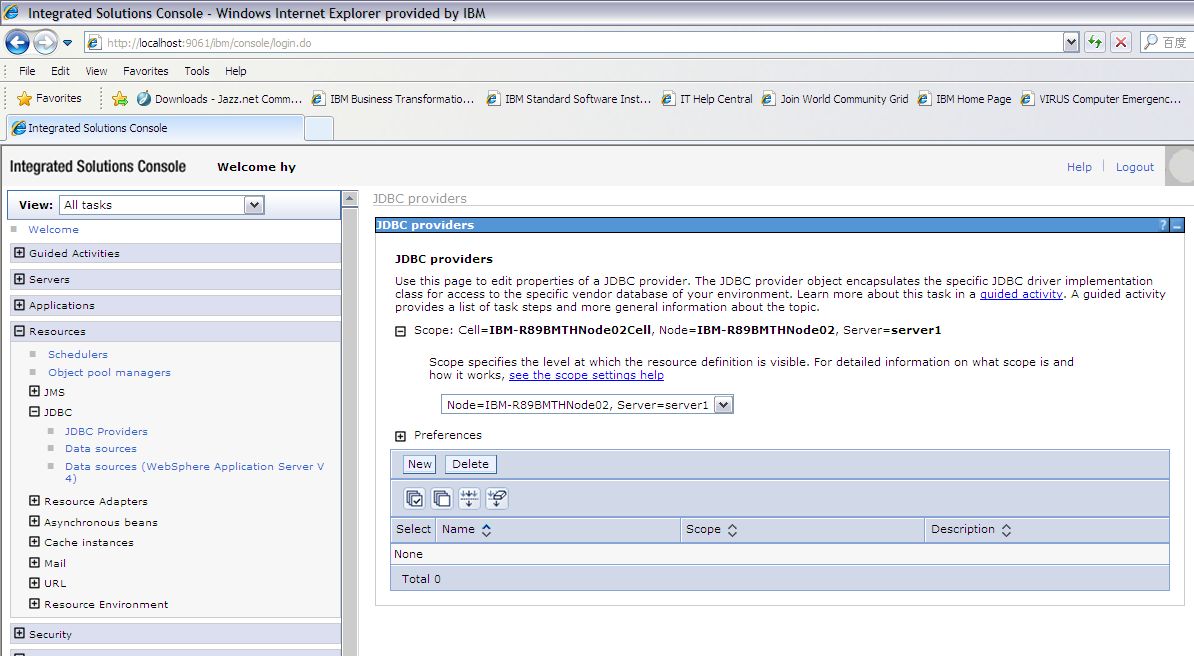Open Join World Community Grid bookmark
The width and height of the screenshot is (1194, 656).
(x=835, y=99)
